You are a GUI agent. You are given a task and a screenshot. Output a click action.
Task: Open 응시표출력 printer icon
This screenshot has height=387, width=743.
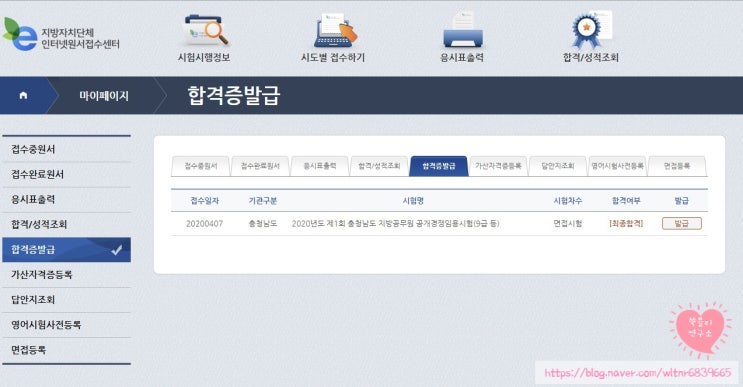(462, 30)
